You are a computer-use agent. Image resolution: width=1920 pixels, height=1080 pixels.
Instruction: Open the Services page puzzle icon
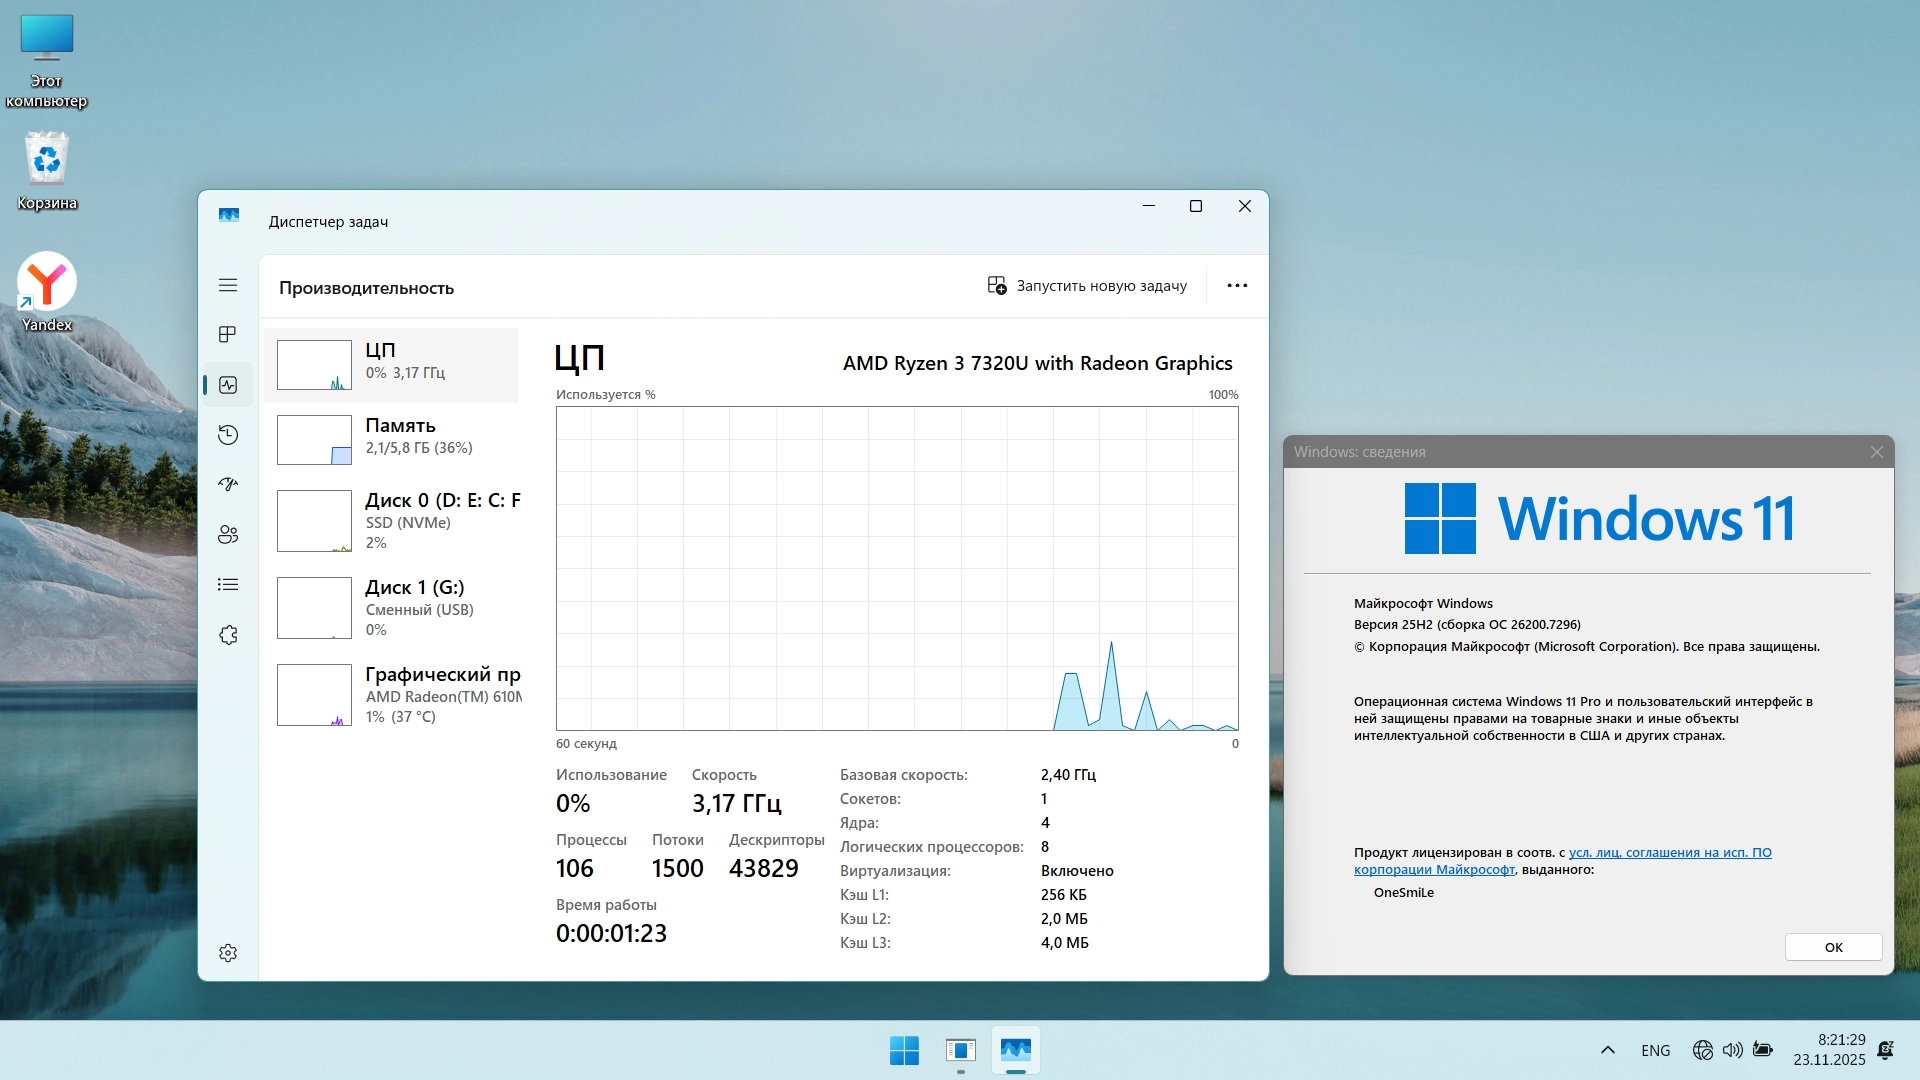228,635
